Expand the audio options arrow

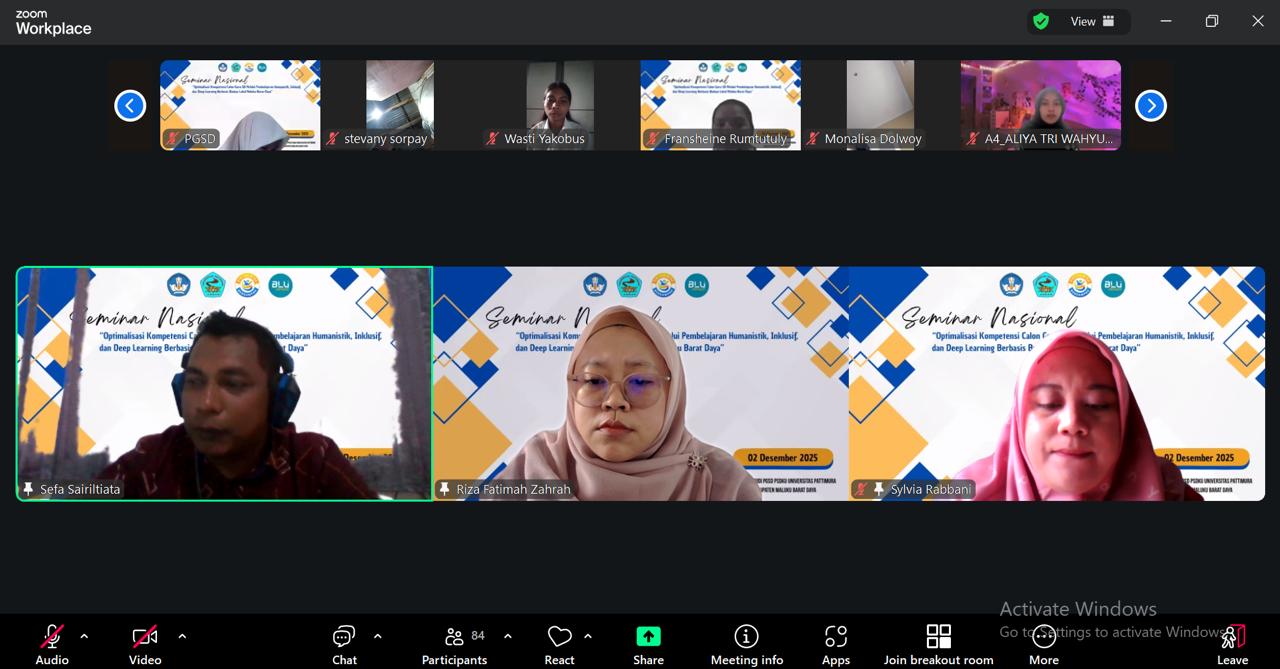pyautogui.click(x=84, y=636)
